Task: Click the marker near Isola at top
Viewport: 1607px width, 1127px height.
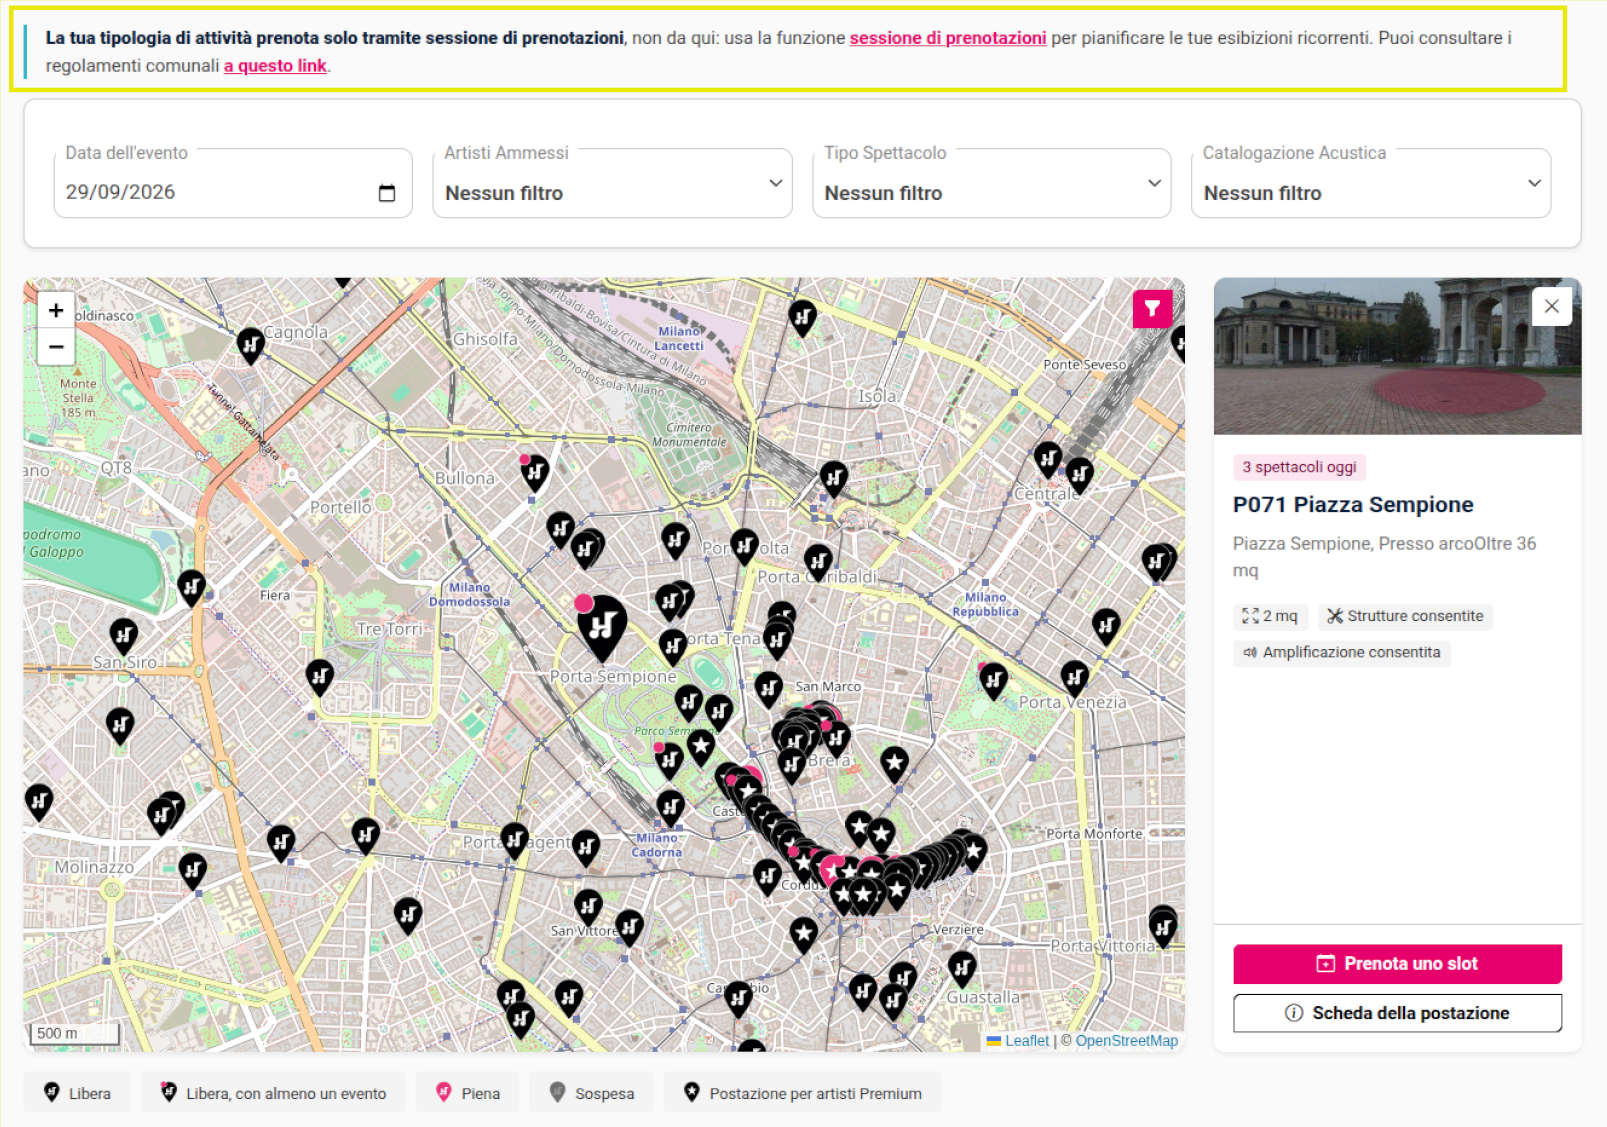Action: 803,318
